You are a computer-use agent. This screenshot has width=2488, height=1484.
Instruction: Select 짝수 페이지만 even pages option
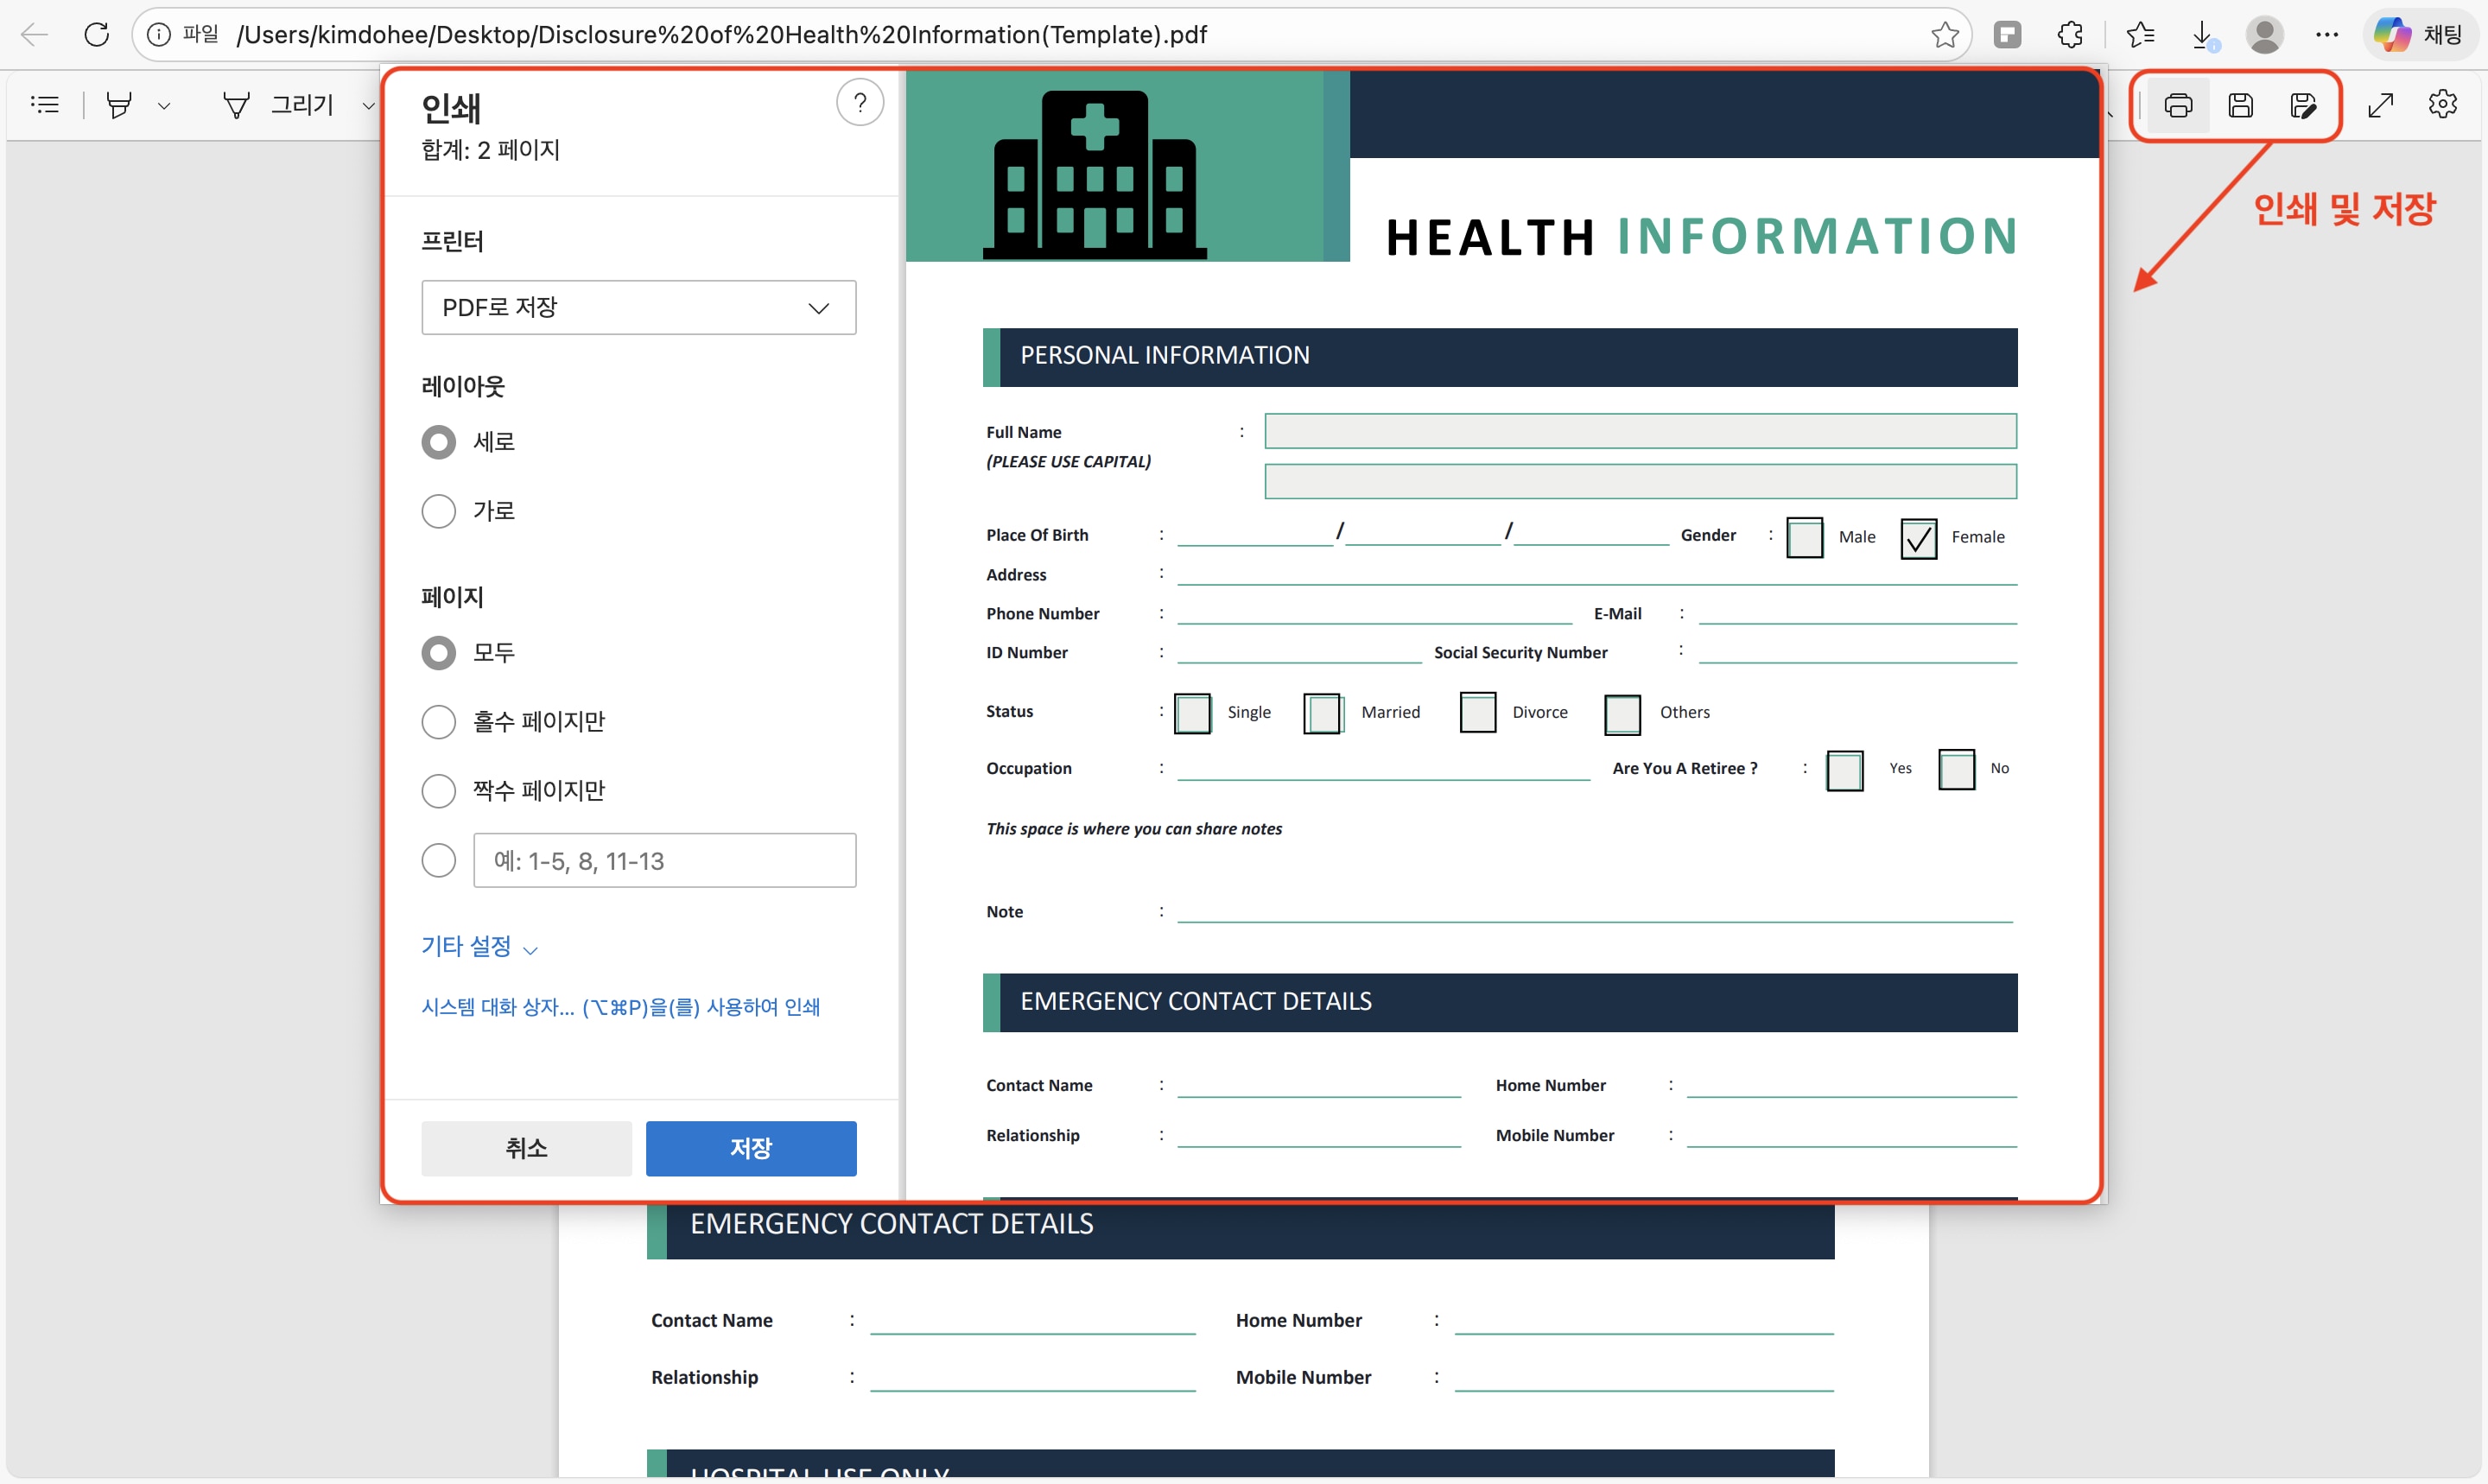[x=438, y=790]
